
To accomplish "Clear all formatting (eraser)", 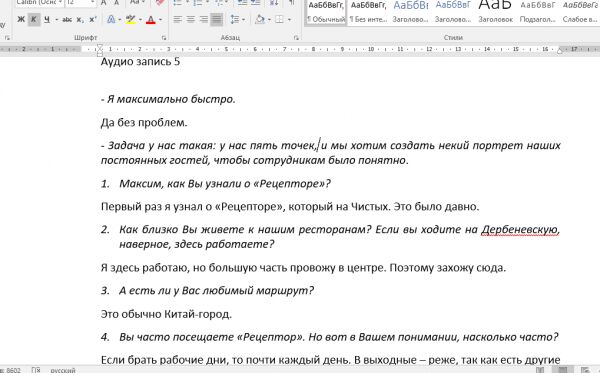I will pyautogui.click(x=160, y=3).
